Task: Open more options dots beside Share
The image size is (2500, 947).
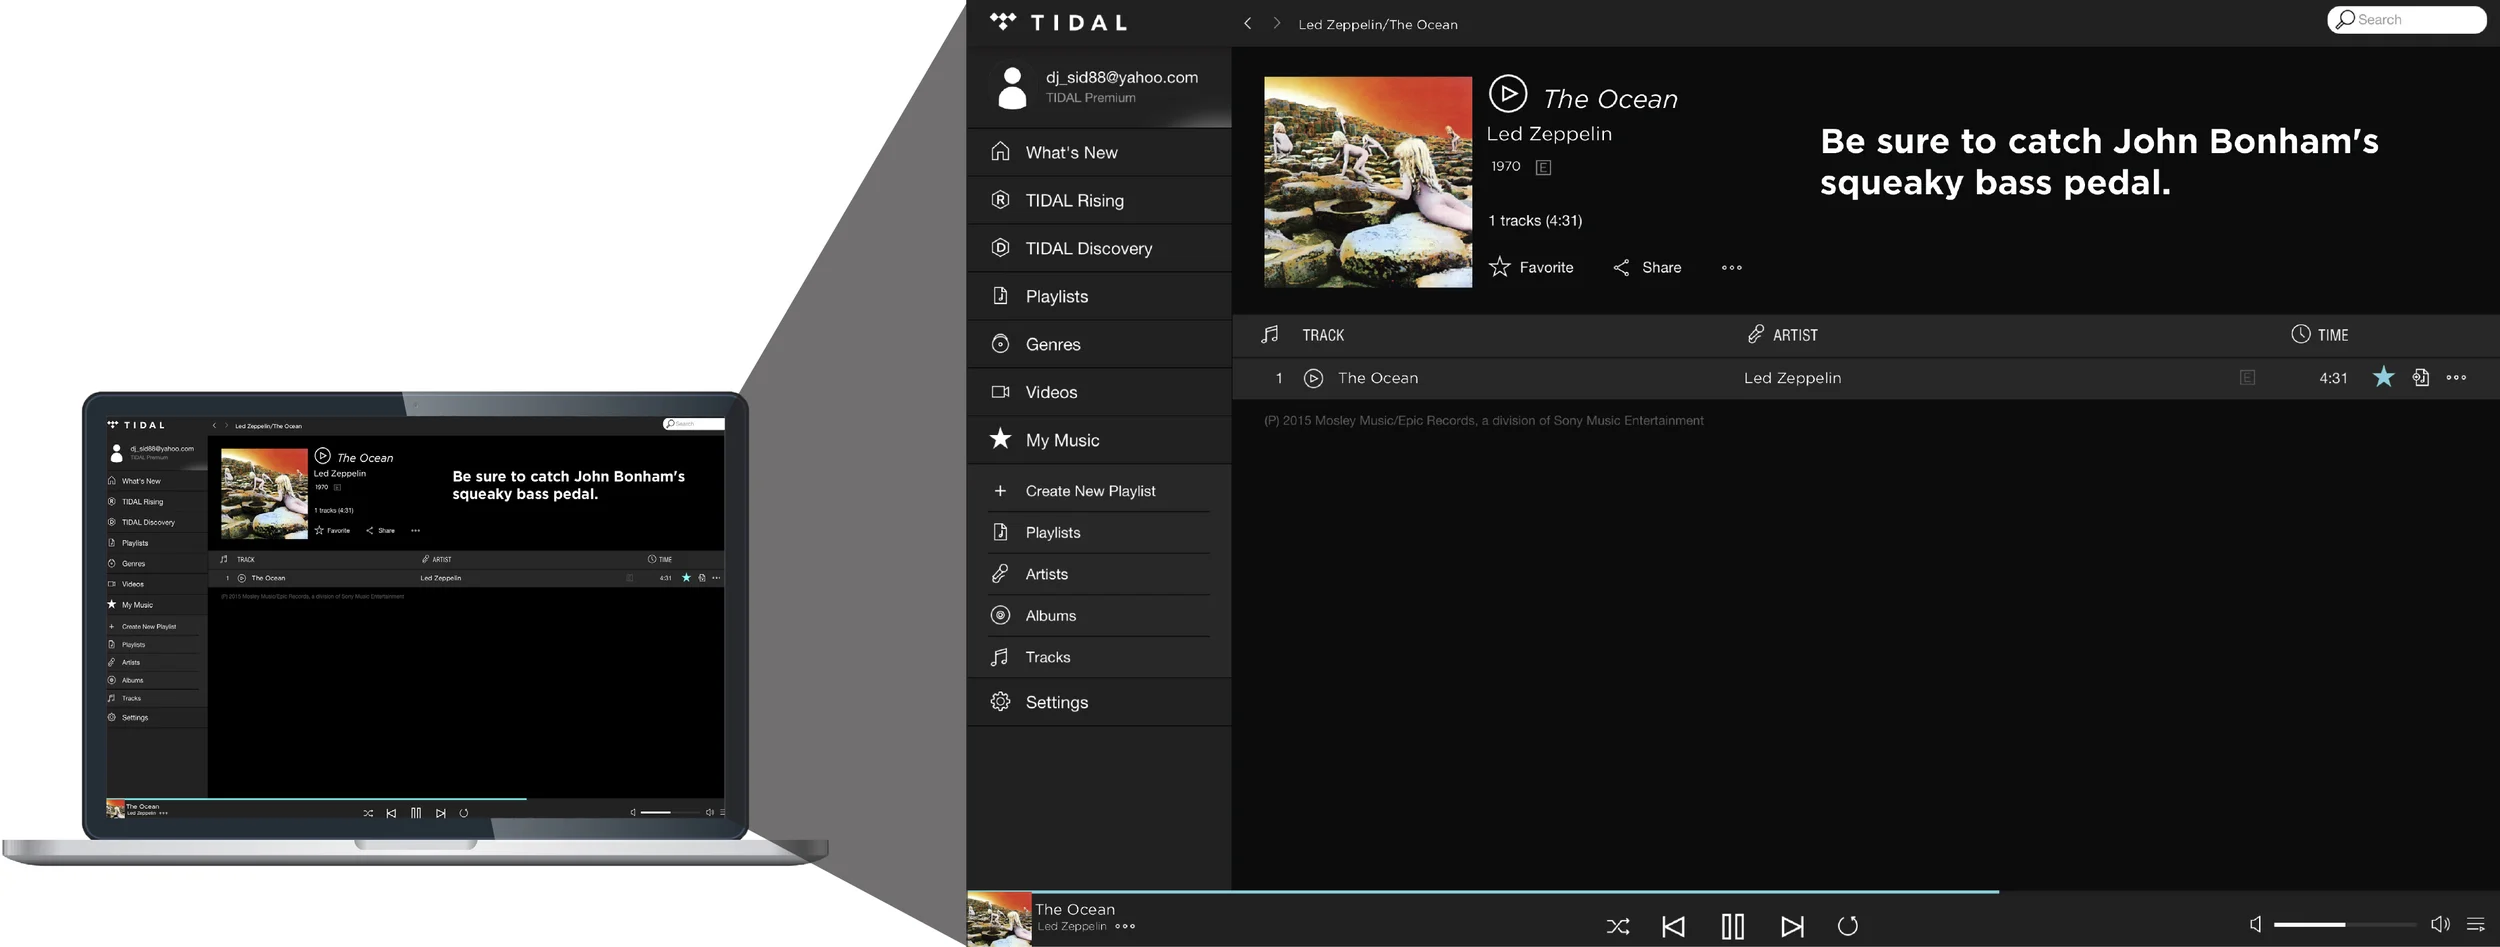Action: [x=1731, y=267]
